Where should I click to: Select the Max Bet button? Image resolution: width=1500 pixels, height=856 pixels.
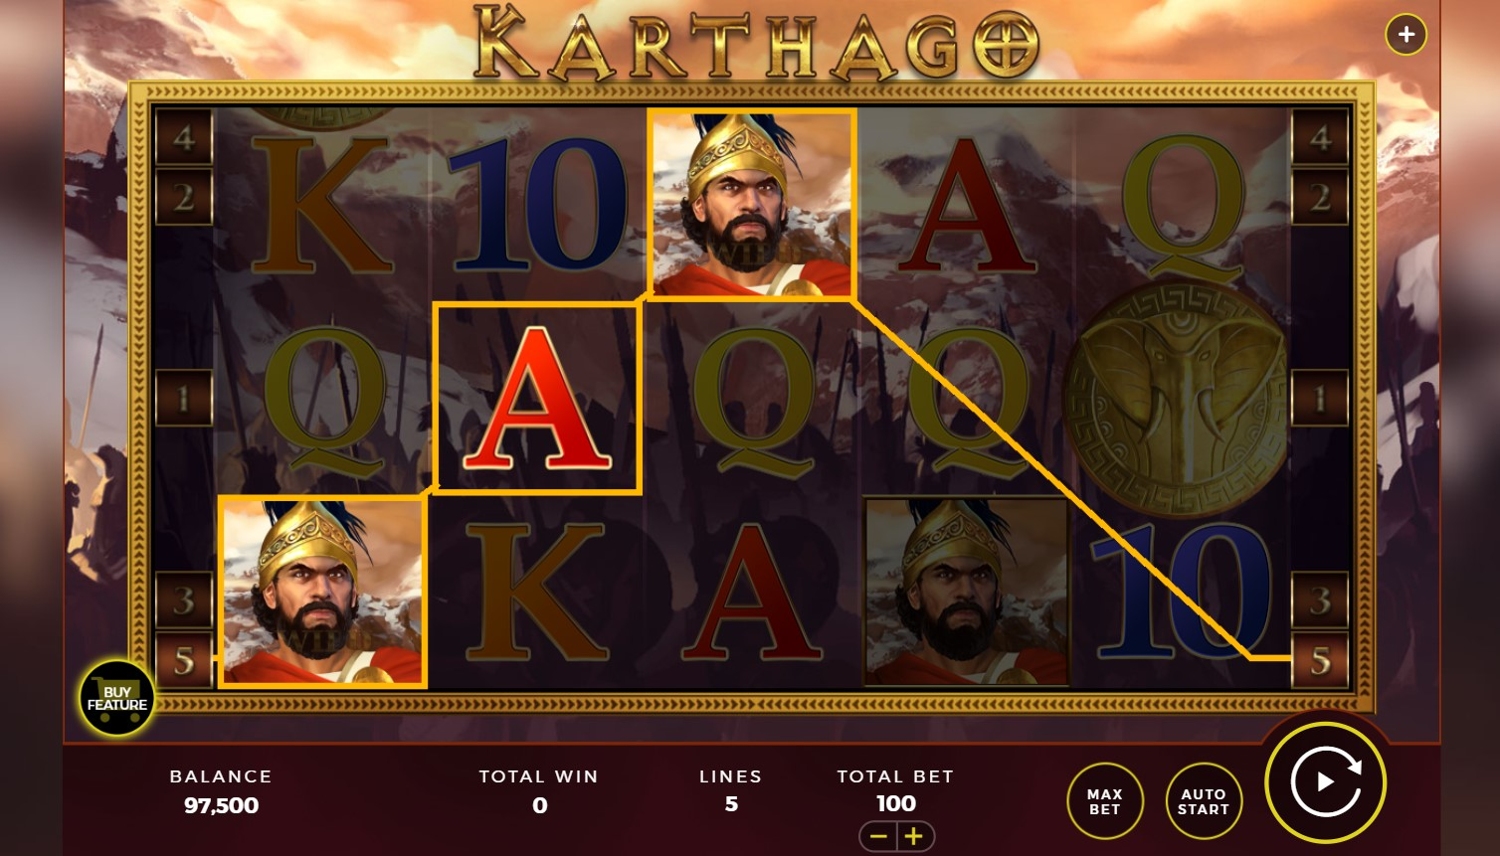click(1105, 801)
